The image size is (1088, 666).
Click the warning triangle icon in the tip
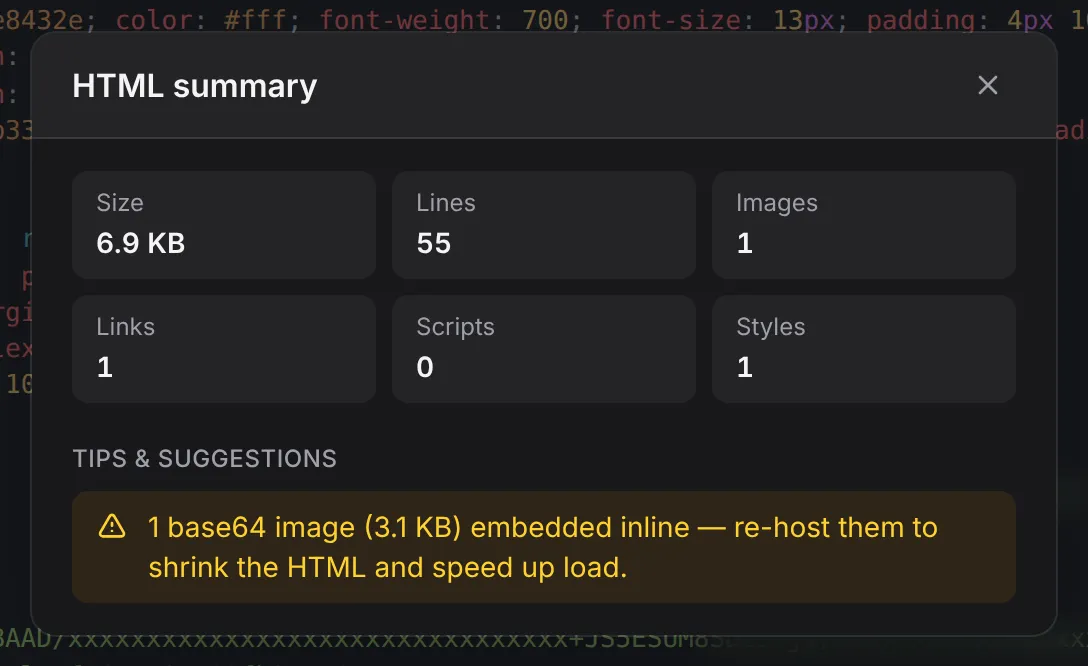(112, 527)
